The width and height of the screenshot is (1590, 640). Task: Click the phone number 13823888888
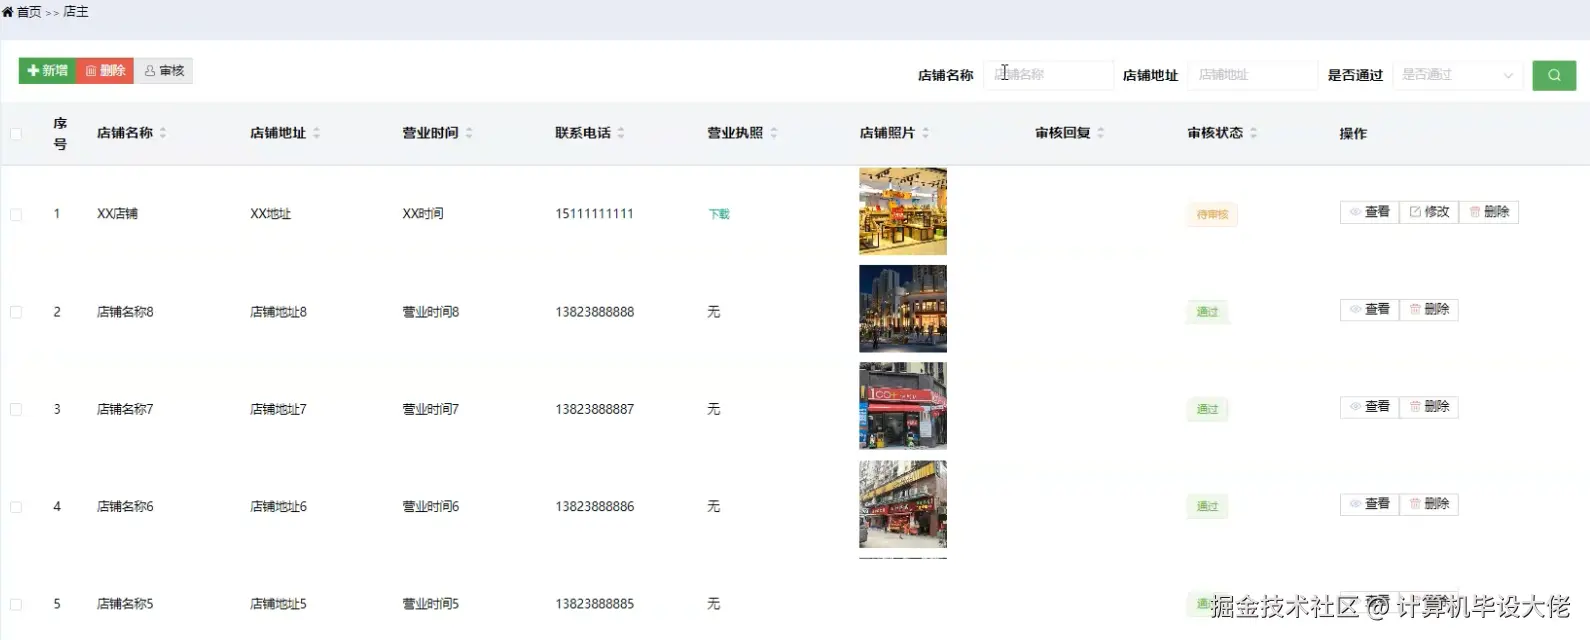pos(594,312)
